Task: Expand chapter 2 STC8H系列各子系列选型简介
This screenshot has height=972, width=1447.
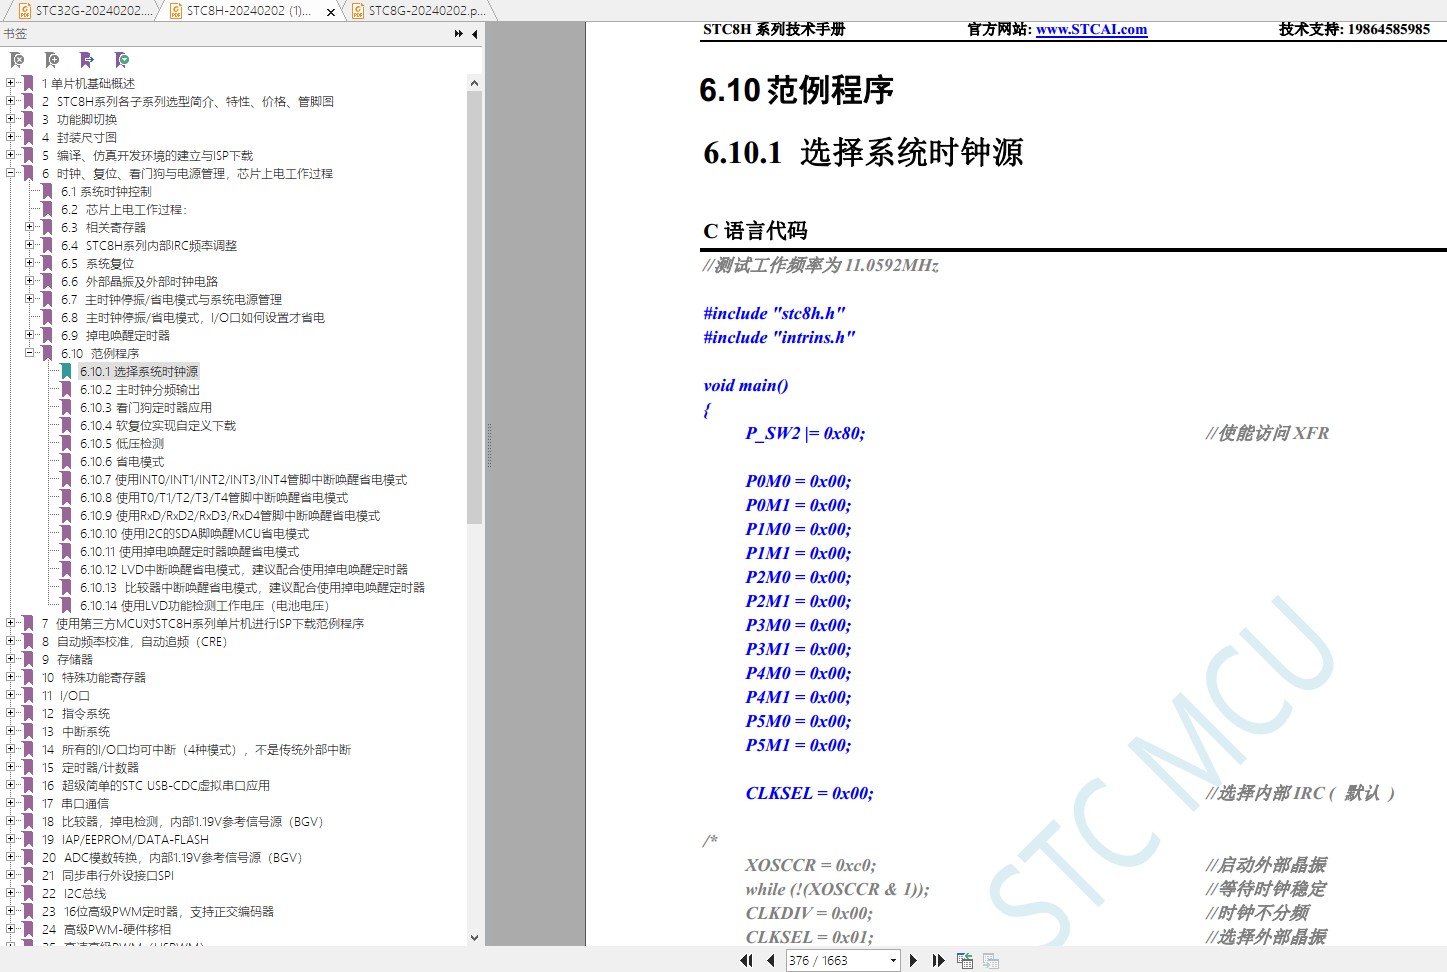Action: (x=11, y=101)
